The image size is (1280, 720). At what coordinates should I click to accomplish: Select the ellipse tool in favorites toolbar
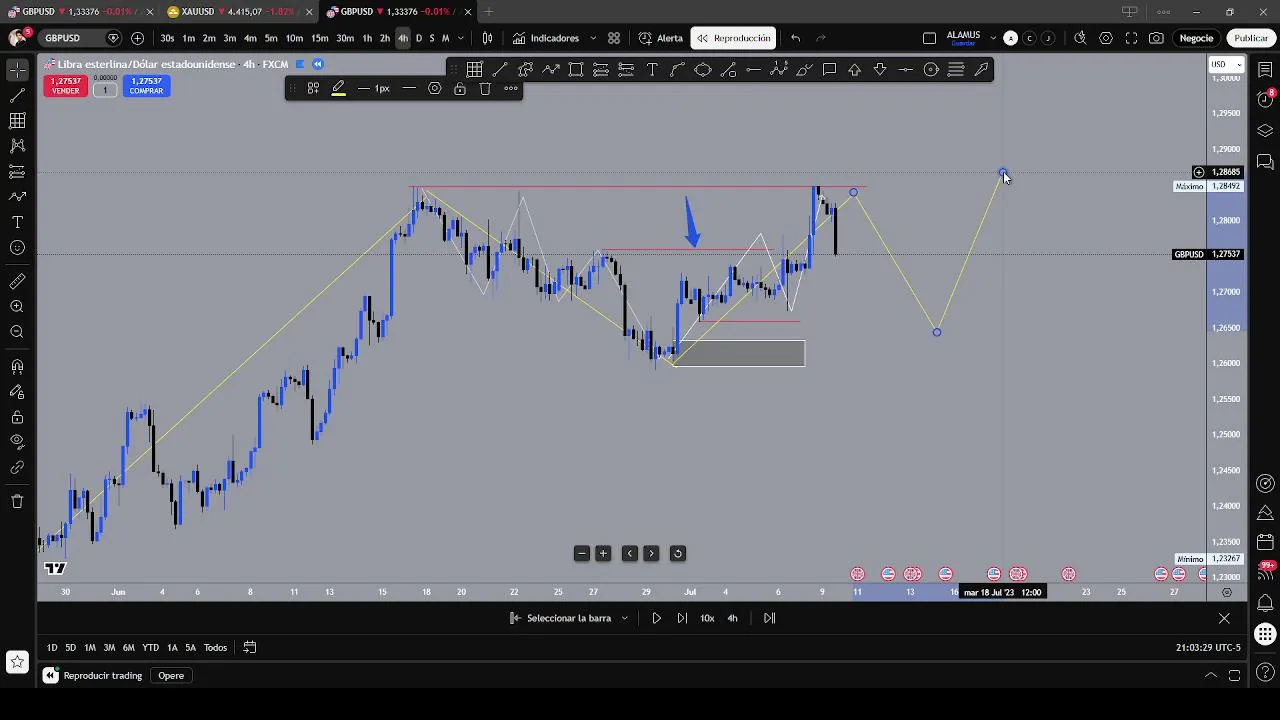[x=703, y=69]
